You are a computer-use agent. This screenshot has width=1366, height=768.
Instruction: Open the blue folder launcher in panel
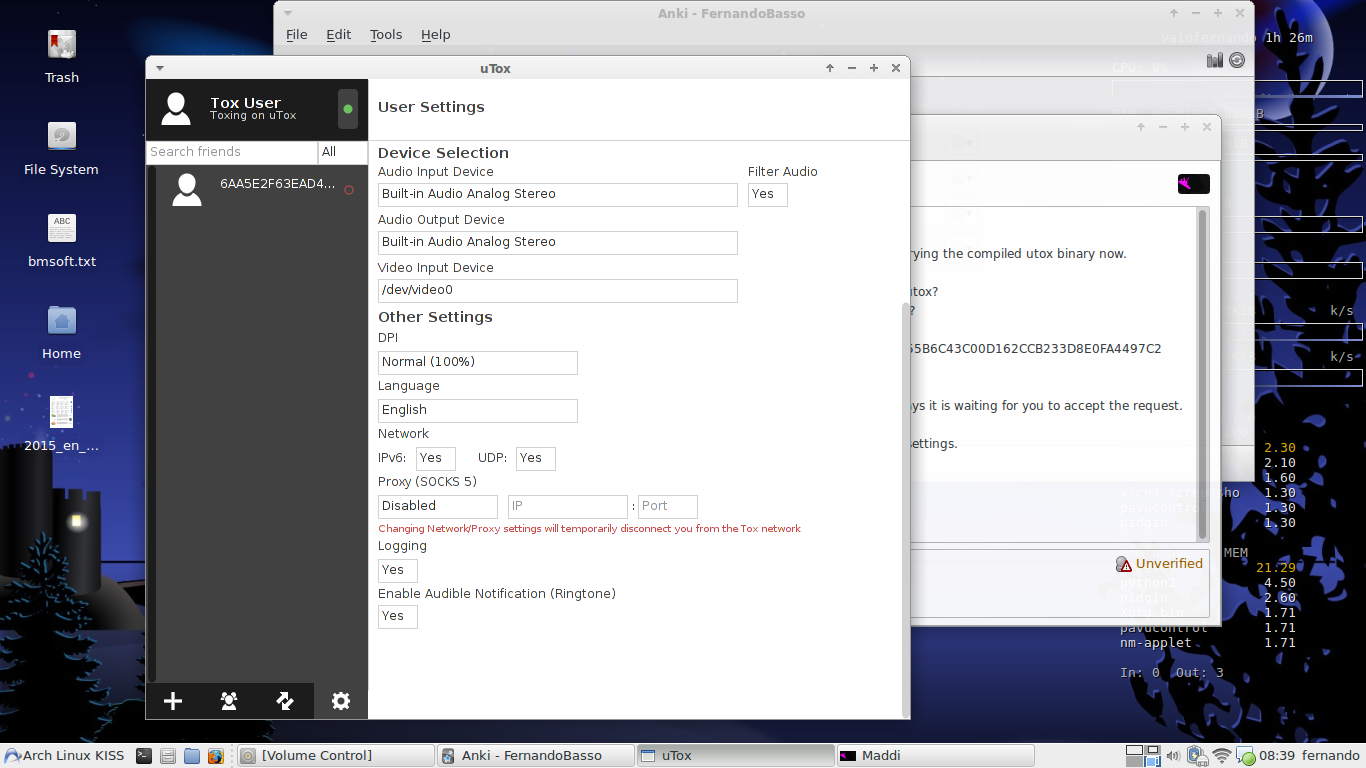[192, 756]
